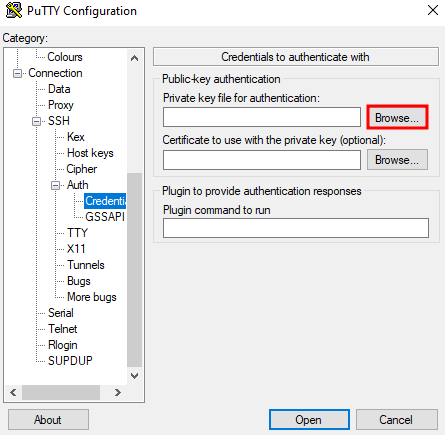445x435 pixels.
Task: Focus the private key file field
Action: pos(262,117)
